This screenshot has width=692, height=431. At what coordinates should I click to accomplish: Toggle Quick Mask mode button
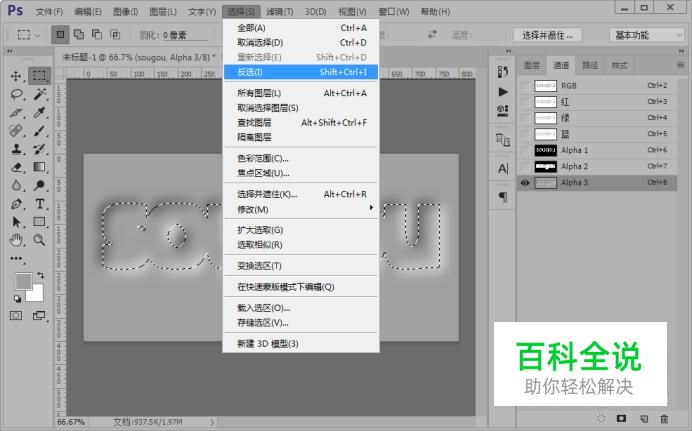coord(16,315)
